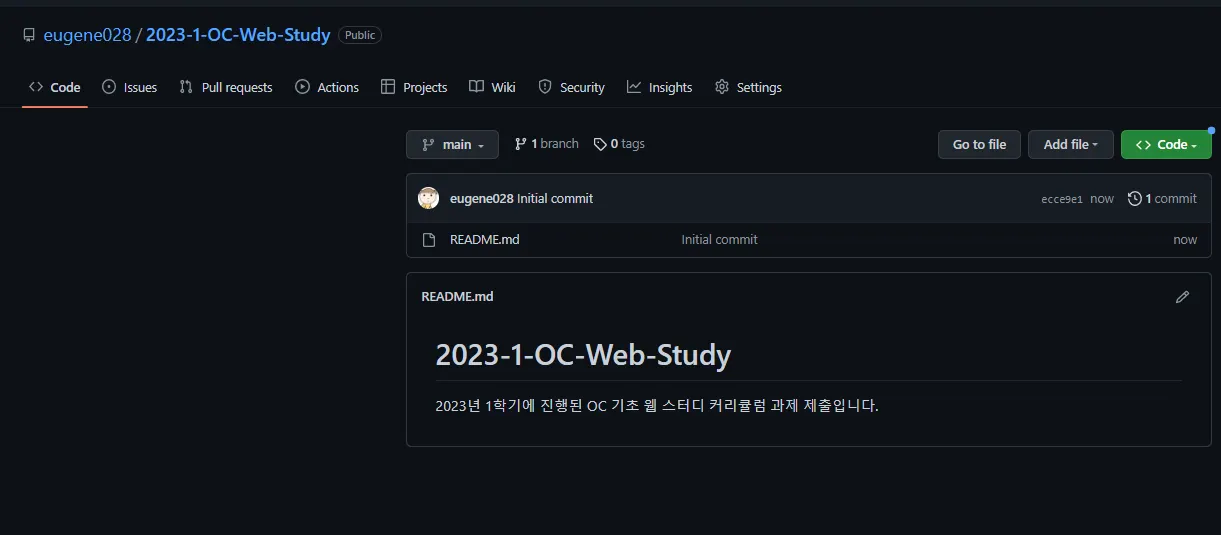Click the Issues circle-dot icon
1221x535 pixels.
(x=109, y=87)
